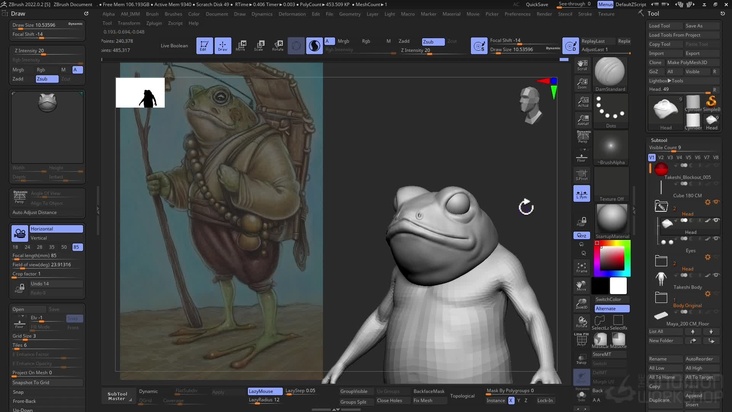Select the Draw mode icon

point(223,45)
